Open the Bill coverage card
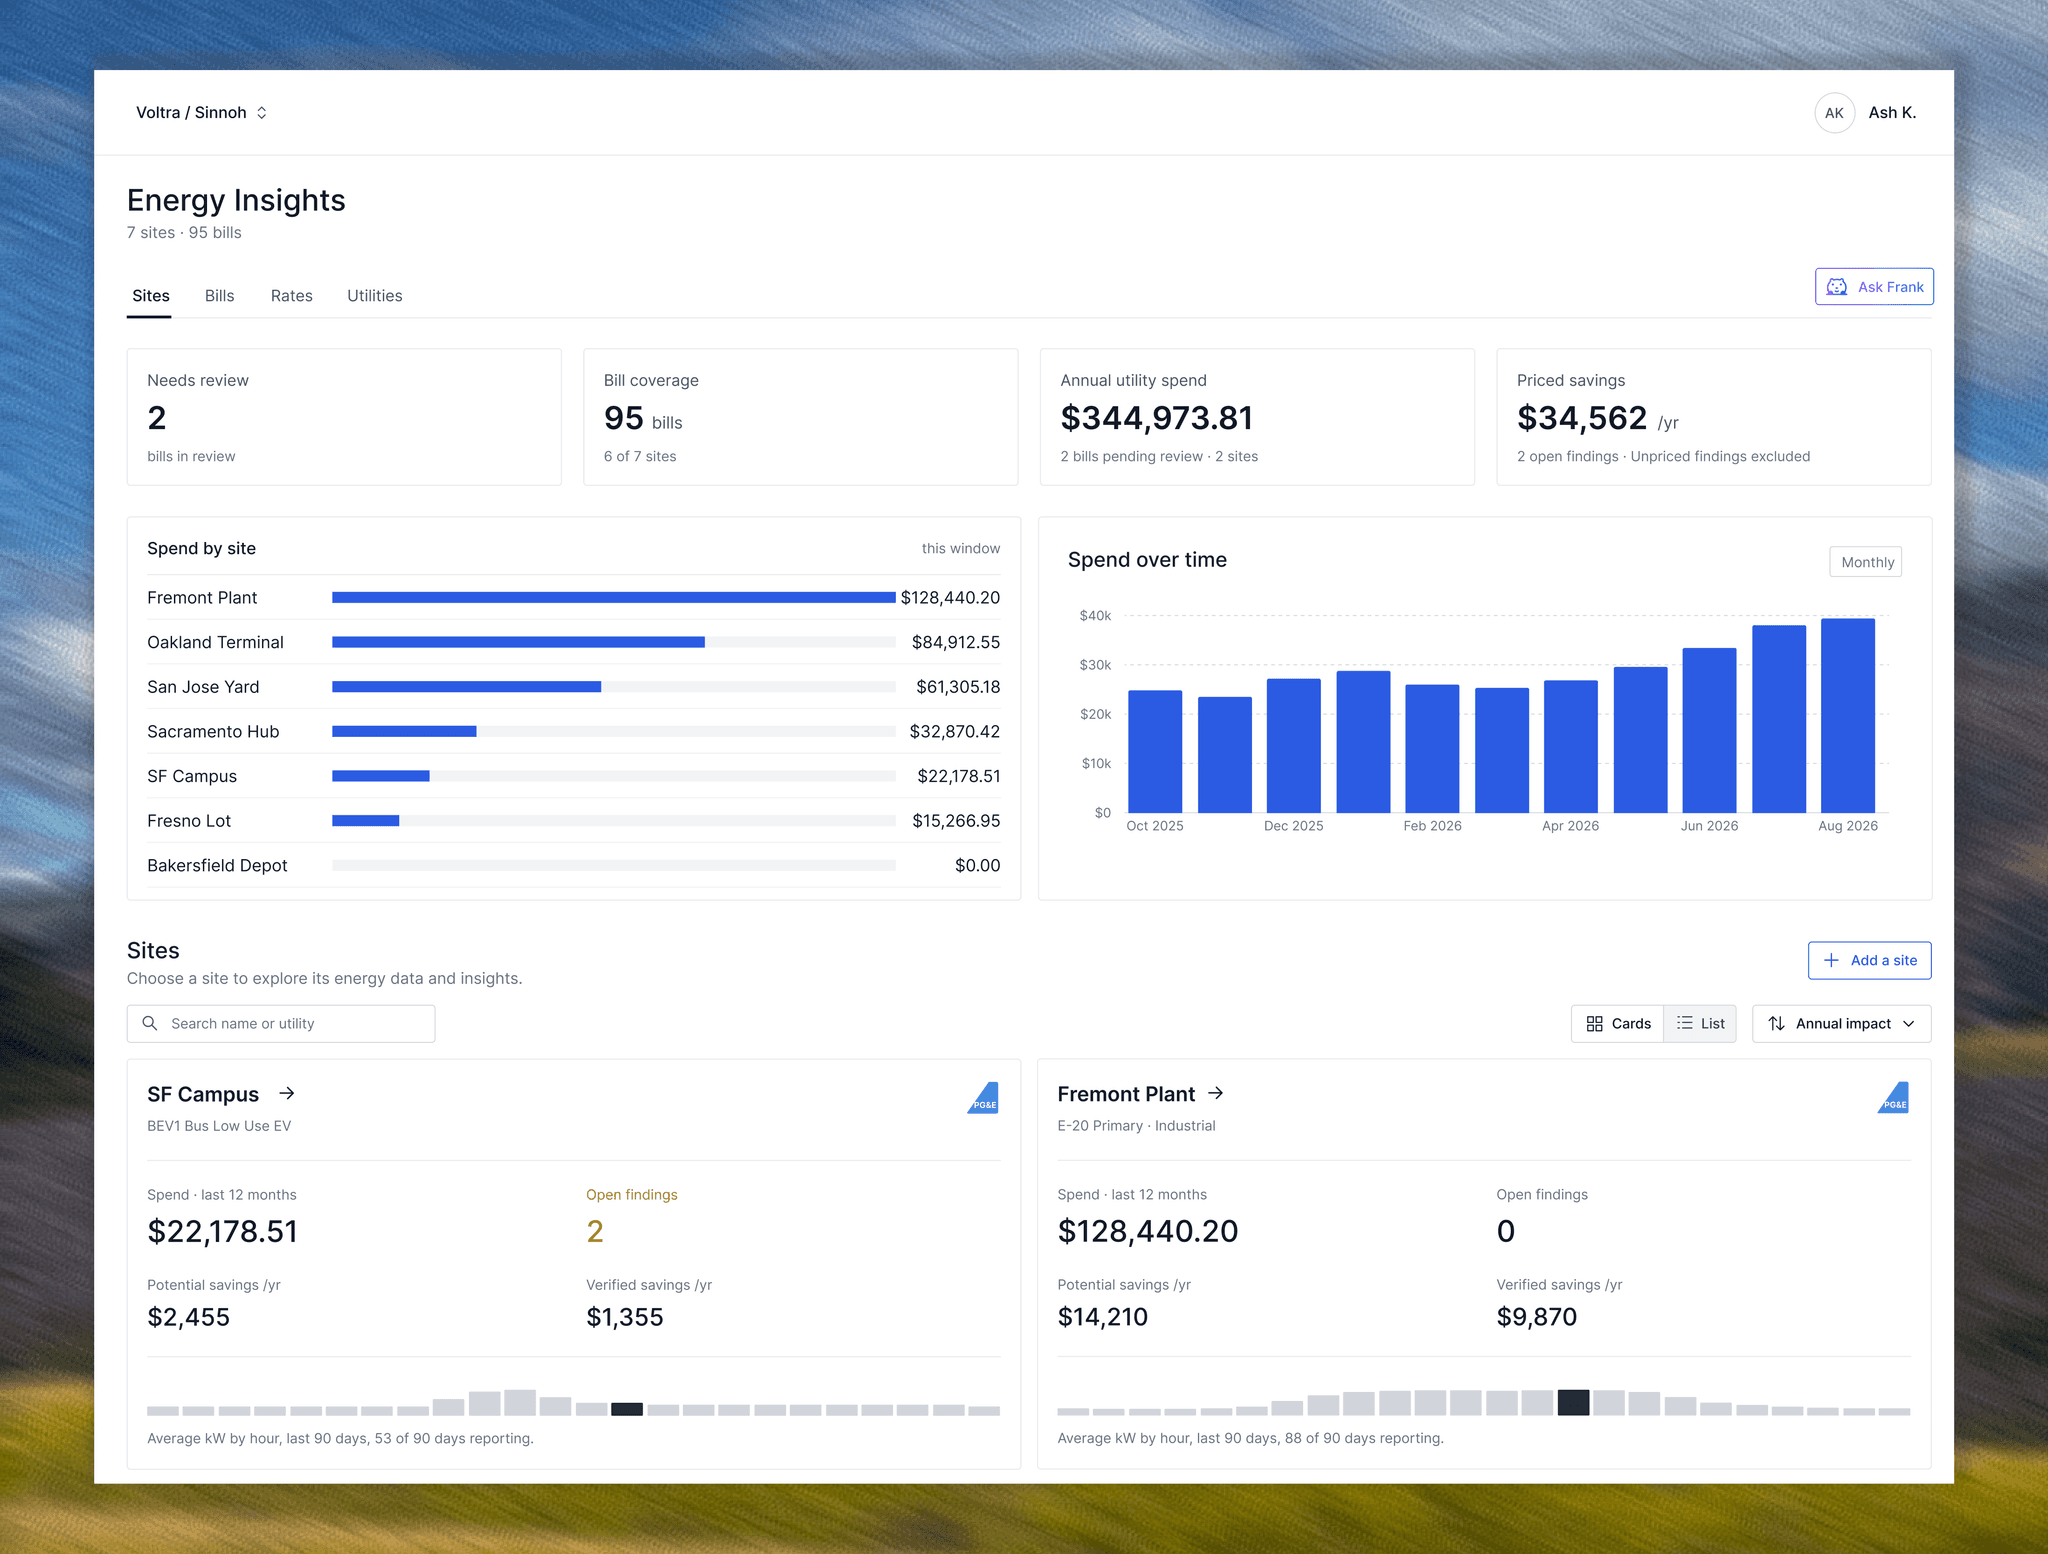The height and width of the screenshot is (1554, 2048). point(800,417)
